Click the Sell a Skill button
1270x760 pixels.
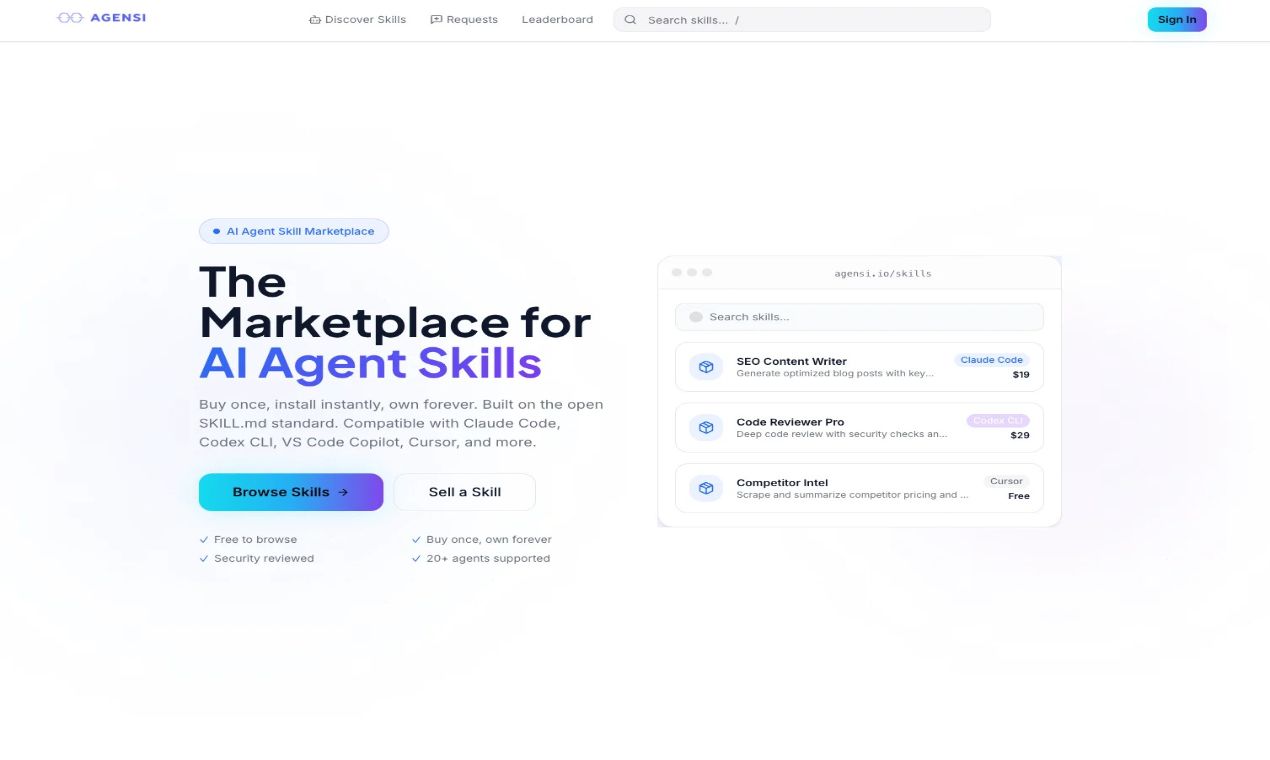point(464,492)
